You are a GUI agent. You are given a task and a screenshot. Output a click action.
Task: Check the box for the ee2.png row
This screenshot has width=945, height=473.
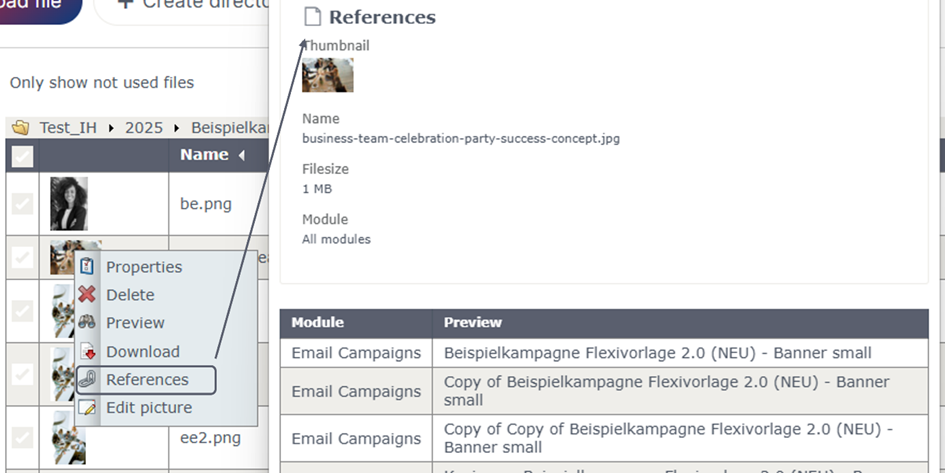(22, 437)
